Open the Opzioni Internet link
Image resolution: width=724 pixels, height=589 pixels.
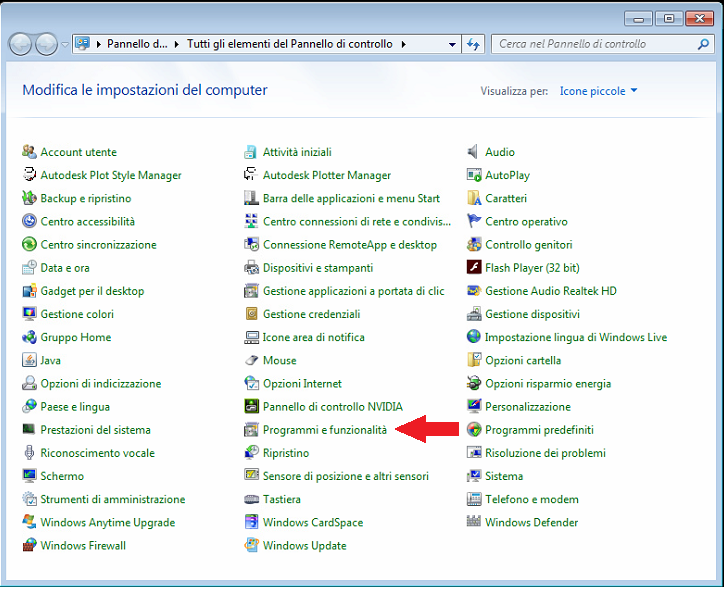(302, 383)
